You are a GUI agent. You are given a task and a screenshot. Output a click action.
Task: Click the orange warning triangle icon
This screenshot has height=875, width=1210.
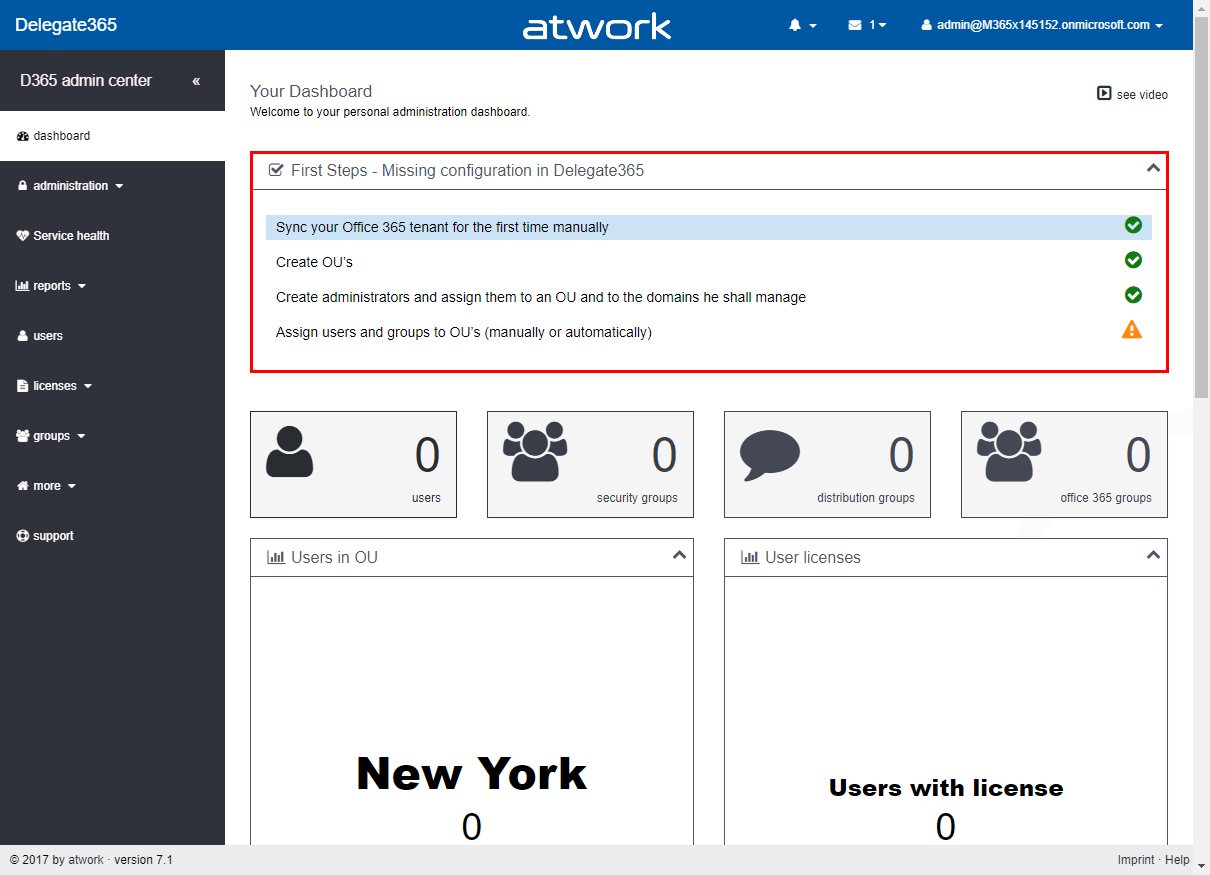(1132, 330)
